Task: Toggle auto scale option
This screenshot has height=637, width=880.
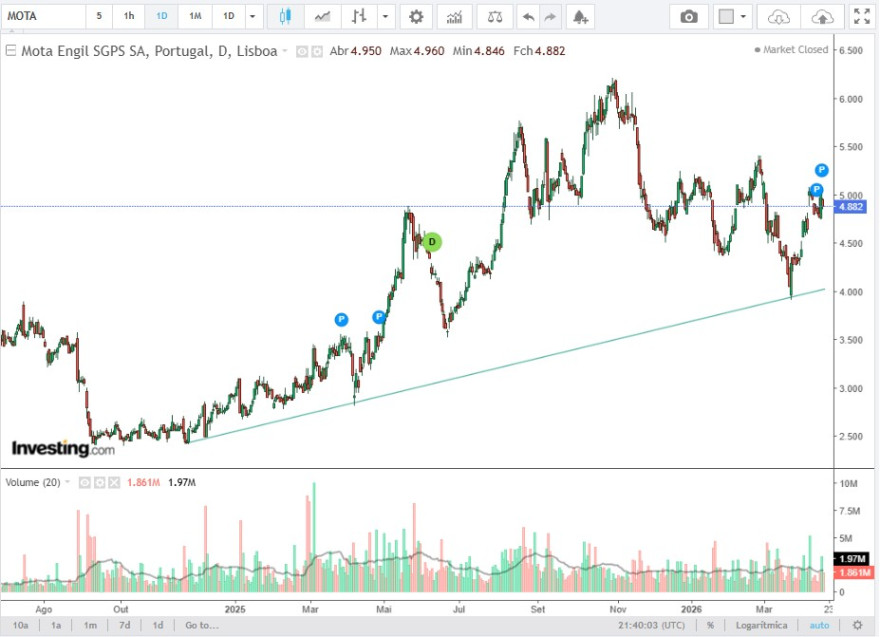Action: [x=819, y=625]
